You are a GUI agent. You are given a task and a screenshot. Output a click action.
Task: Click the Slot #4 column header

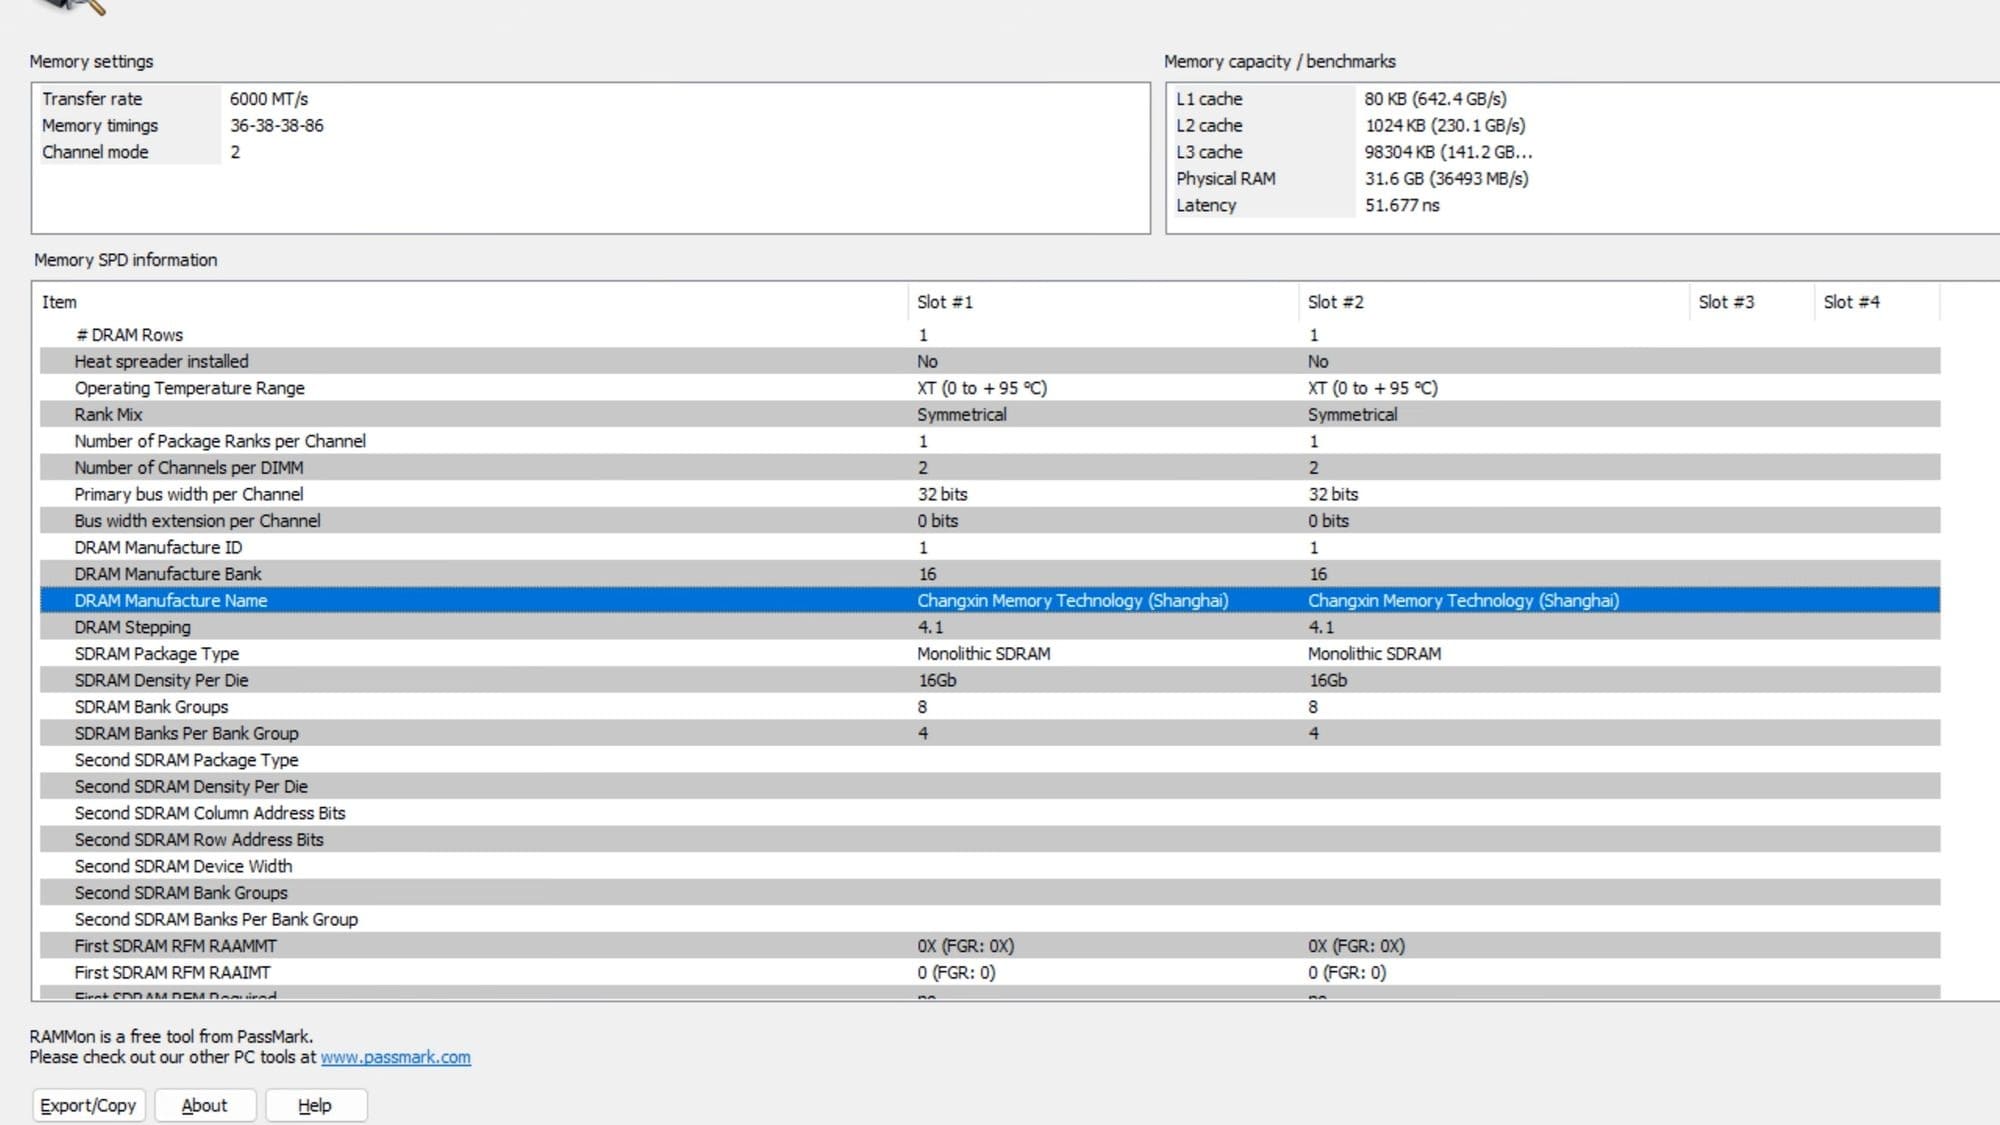point(1851,302)
